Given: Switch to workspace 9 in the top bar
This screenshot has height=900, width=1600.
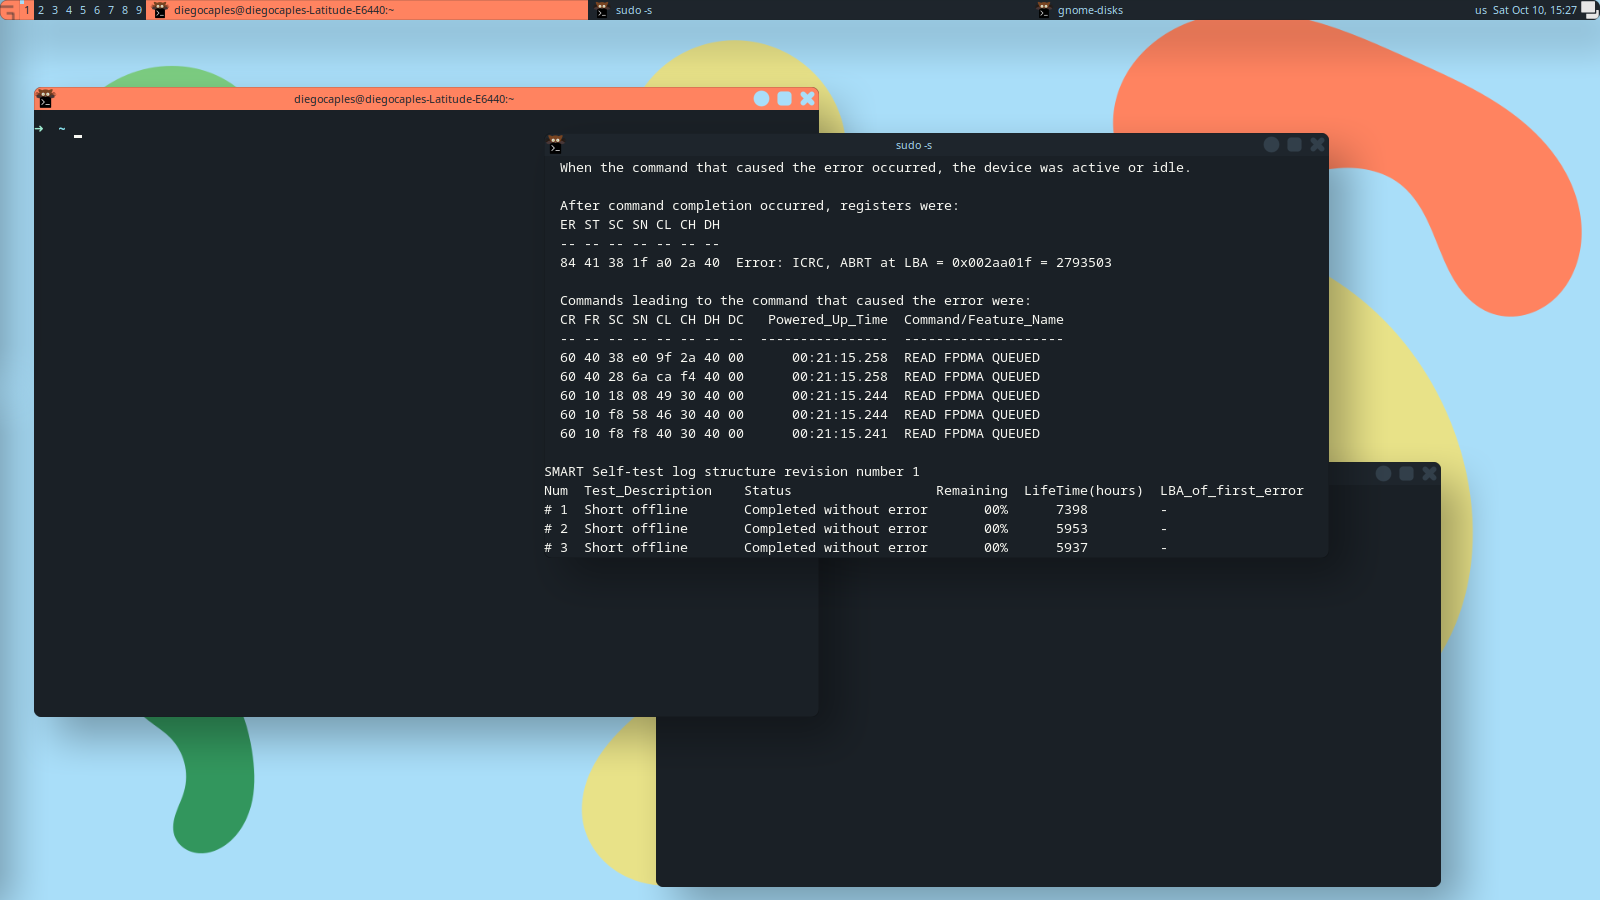Looking at the screenshot, I should coord(139,10).
